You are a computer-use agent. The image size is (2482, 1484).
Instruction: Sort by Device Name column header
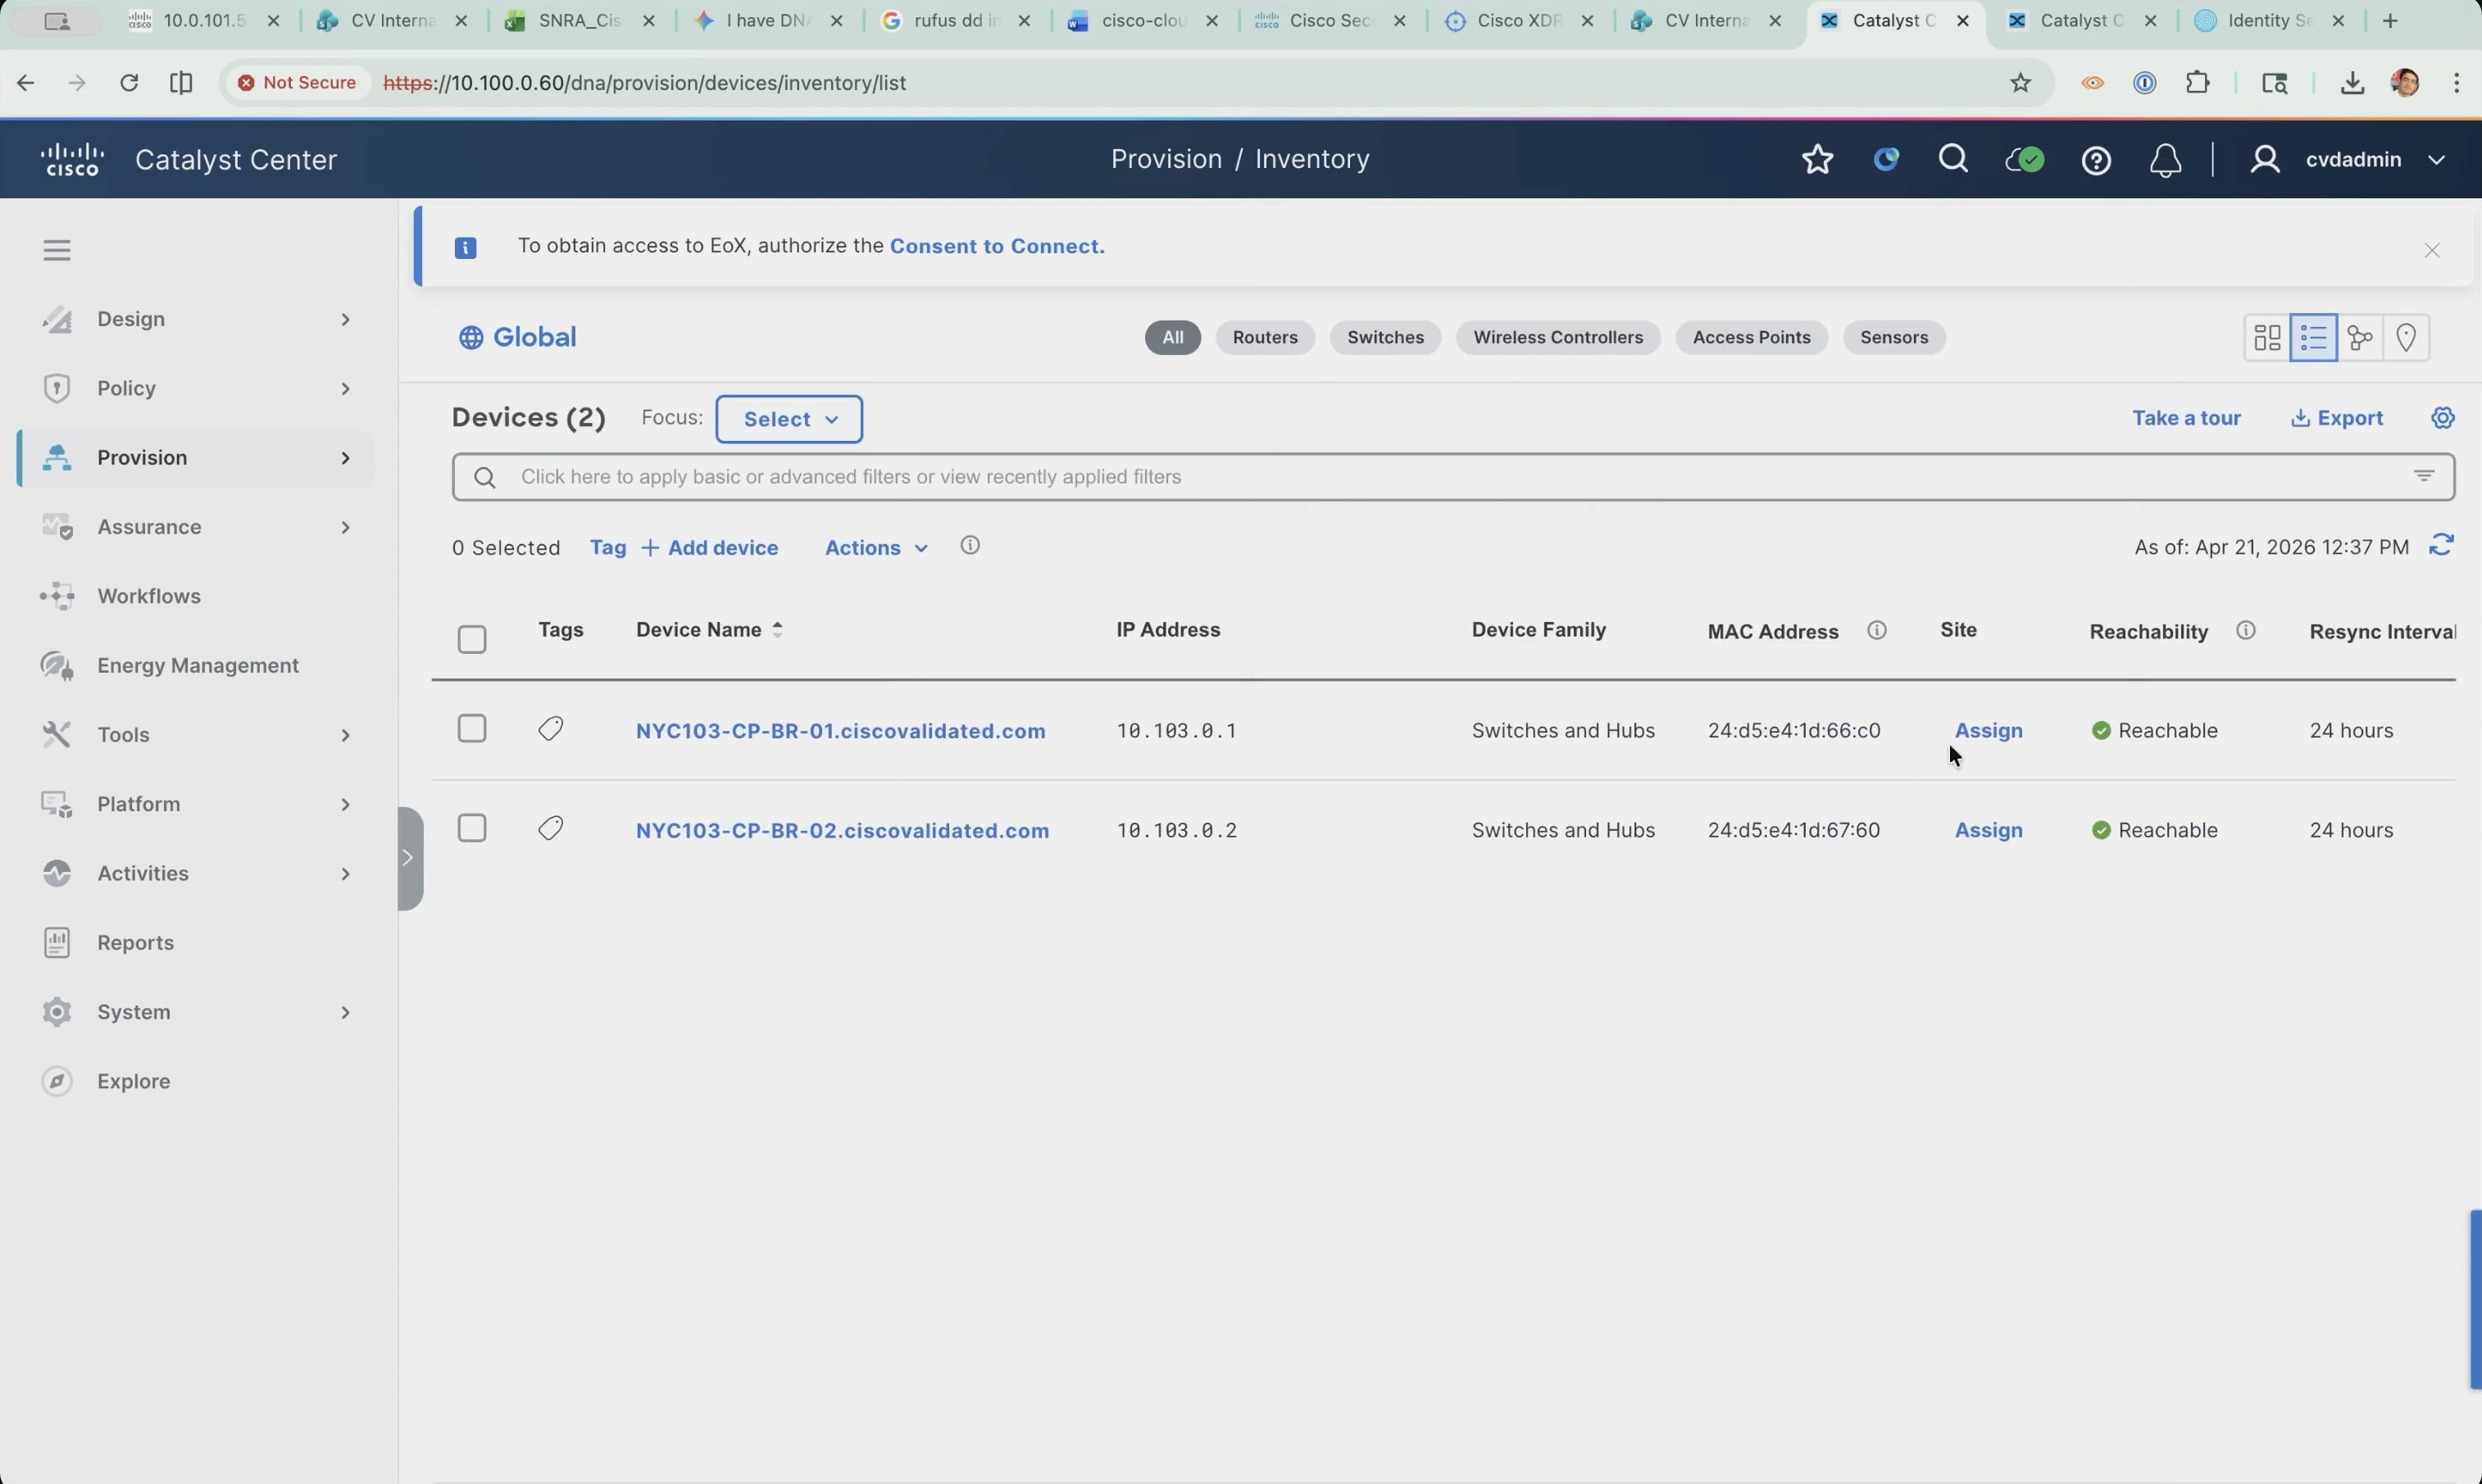(x=709, y=630)
